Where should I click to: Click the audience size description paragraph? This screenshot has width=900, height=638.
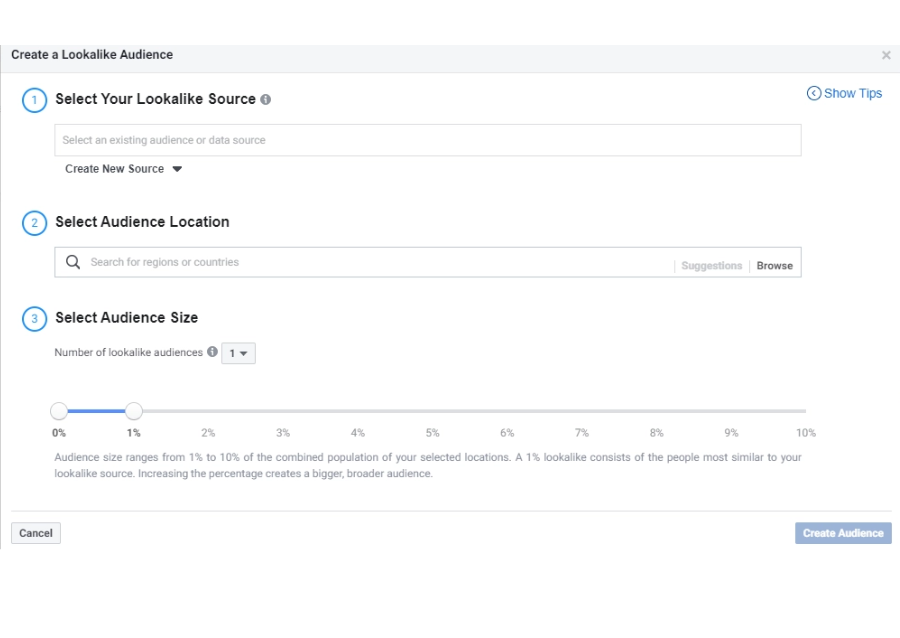point(428,465)
